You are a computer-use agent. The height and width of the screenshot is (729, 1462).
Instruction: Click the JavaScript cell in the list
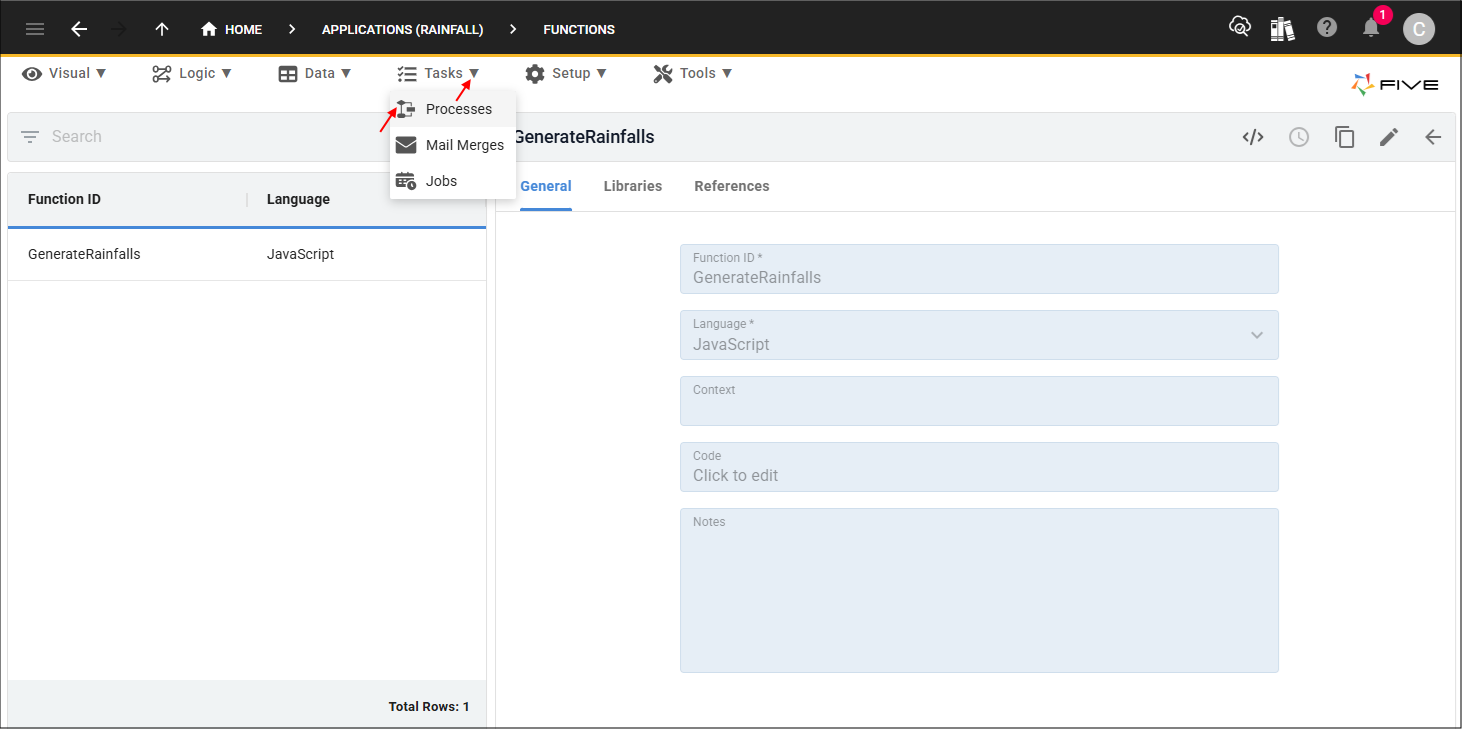(x=300, y=254)
